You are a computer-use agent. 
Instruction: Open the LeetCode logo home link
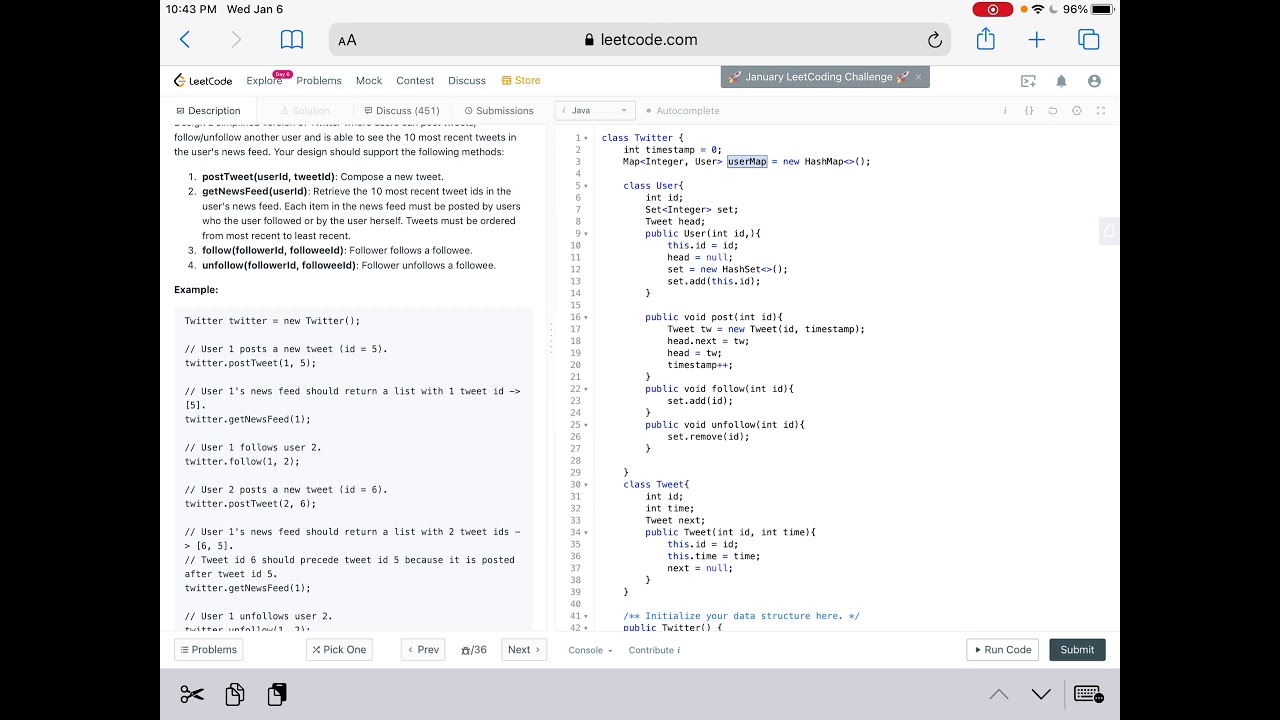pyautogui.click(x=203, y=81)
